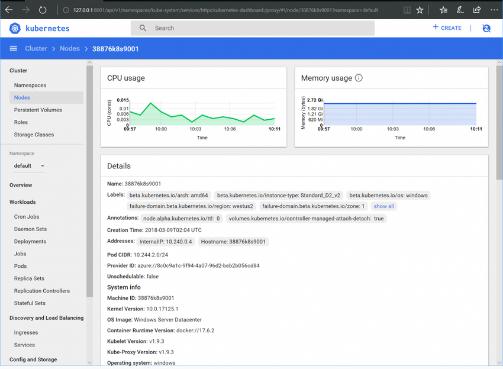This screenshot has width=503, height=369.
Task: Click the browser refresh icon
Action: 42,10
